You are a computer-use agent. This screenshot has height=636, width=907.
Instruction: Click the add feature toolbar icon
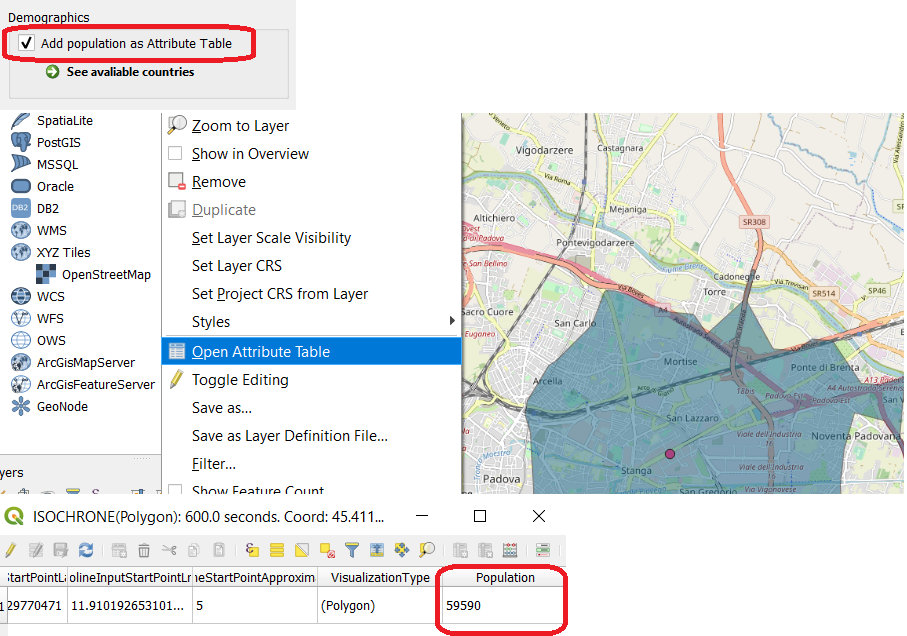(x=119, y=550)
